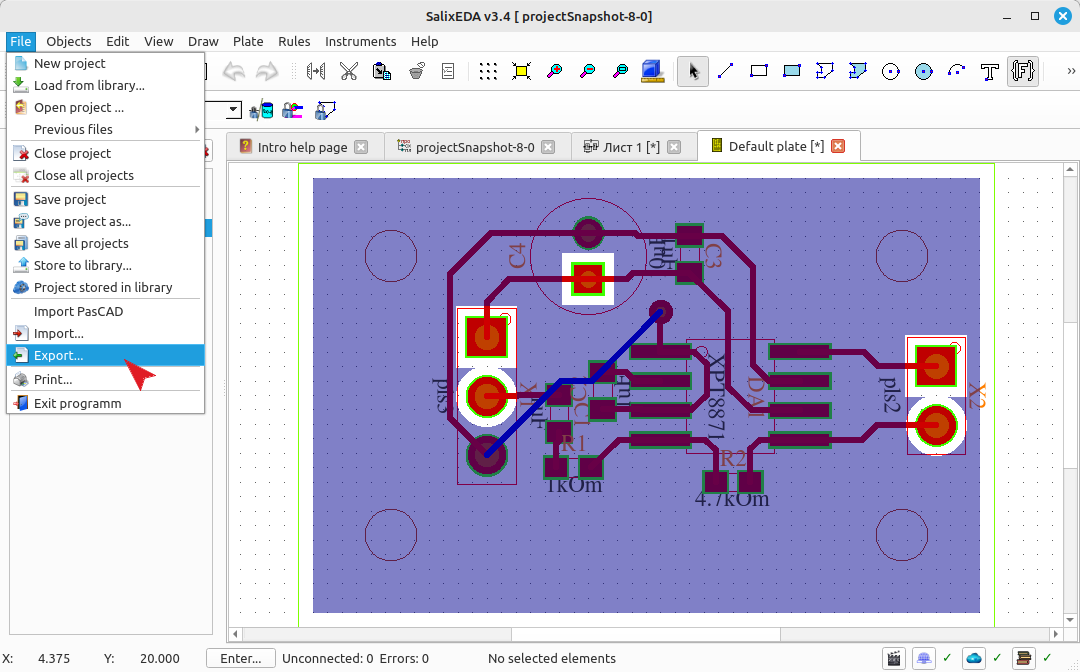The image size is (1080, 672).
Task: Choose Save project as... menu entry
Action: pos(105,222)
